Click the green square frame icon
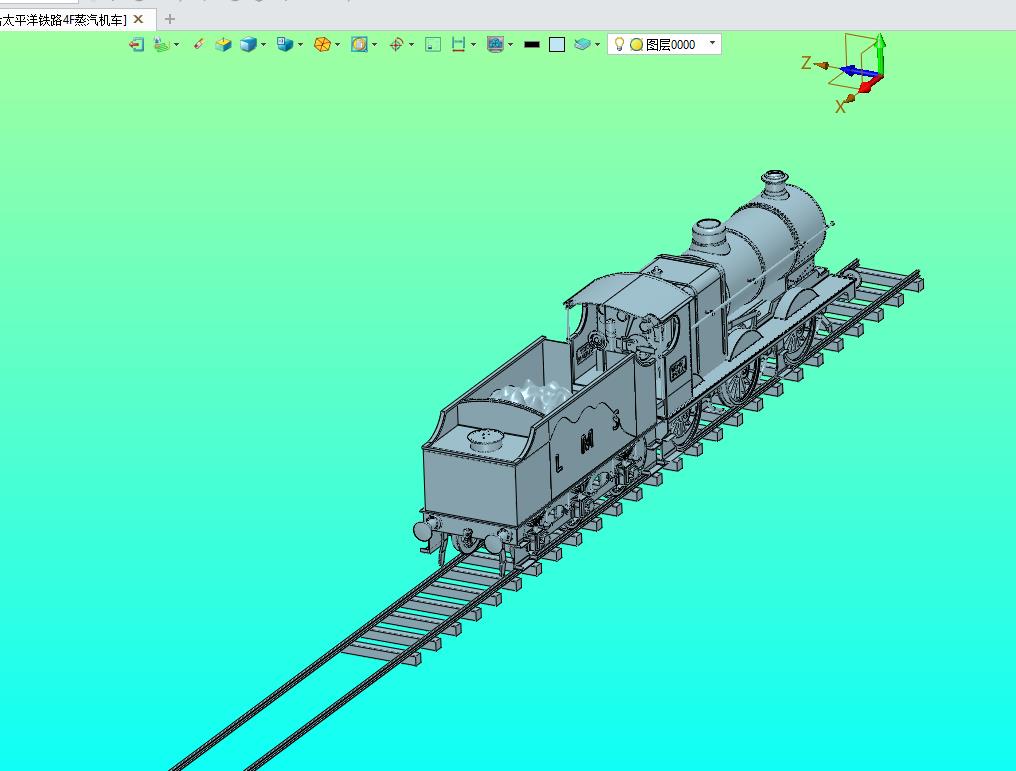1016x771 pixels. click(x=433, y=44)
